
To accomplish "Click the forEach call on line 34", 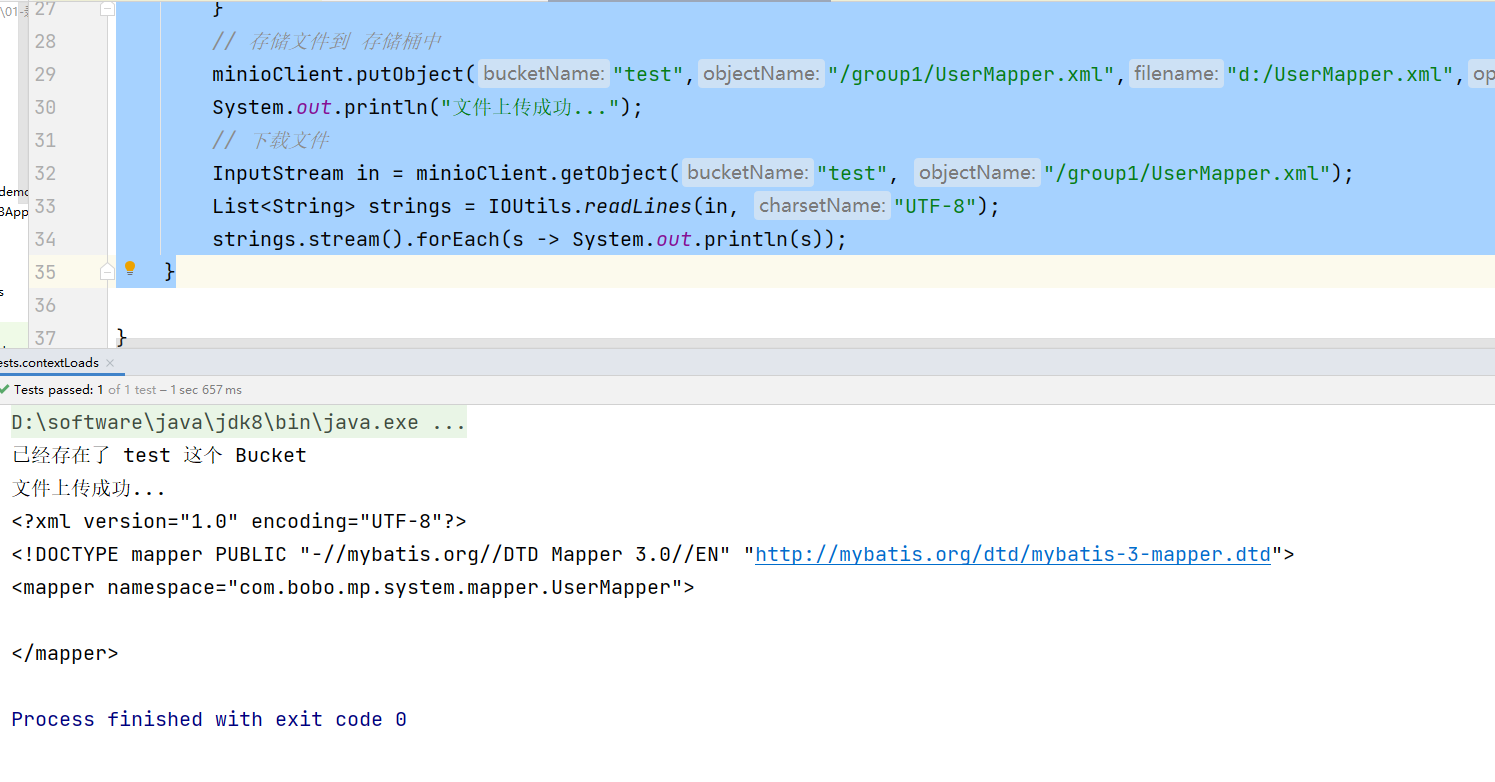I will 452,239.
